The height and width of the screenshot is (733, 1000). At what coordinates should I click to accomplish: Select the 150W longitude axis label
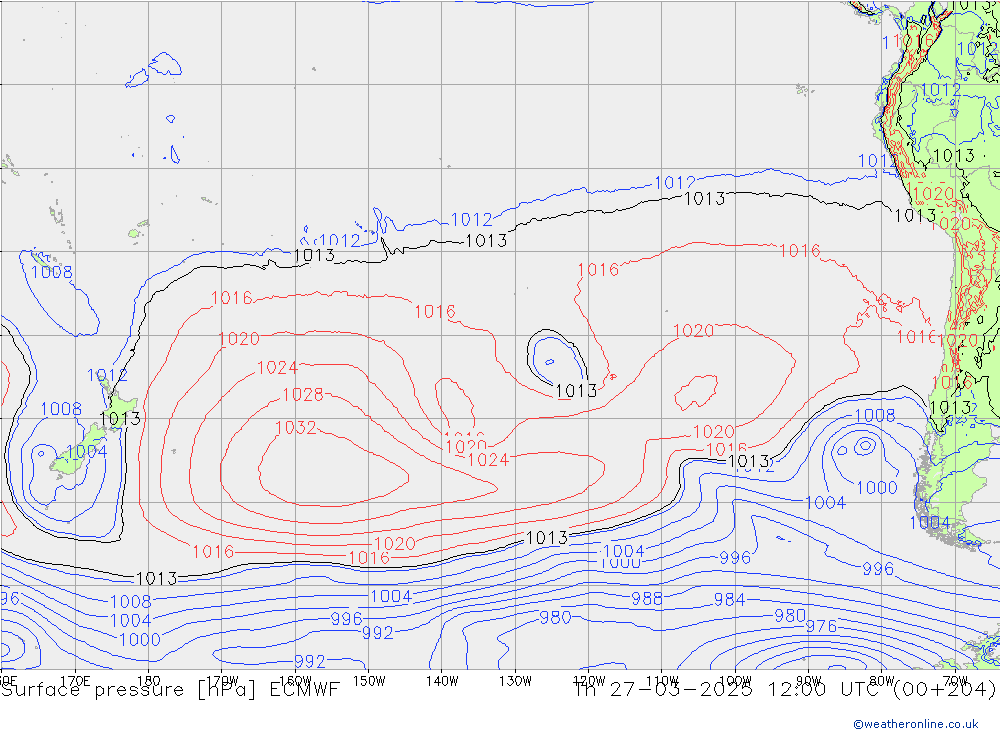point(369,681)
